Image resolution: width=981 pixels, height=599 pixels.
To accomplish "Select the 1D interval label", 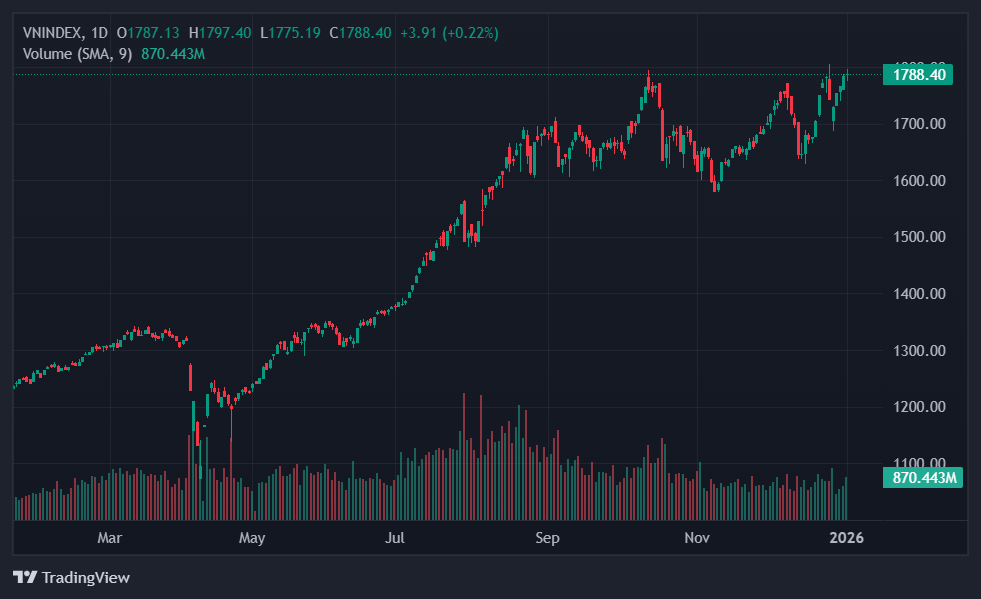I will (99, 33).
